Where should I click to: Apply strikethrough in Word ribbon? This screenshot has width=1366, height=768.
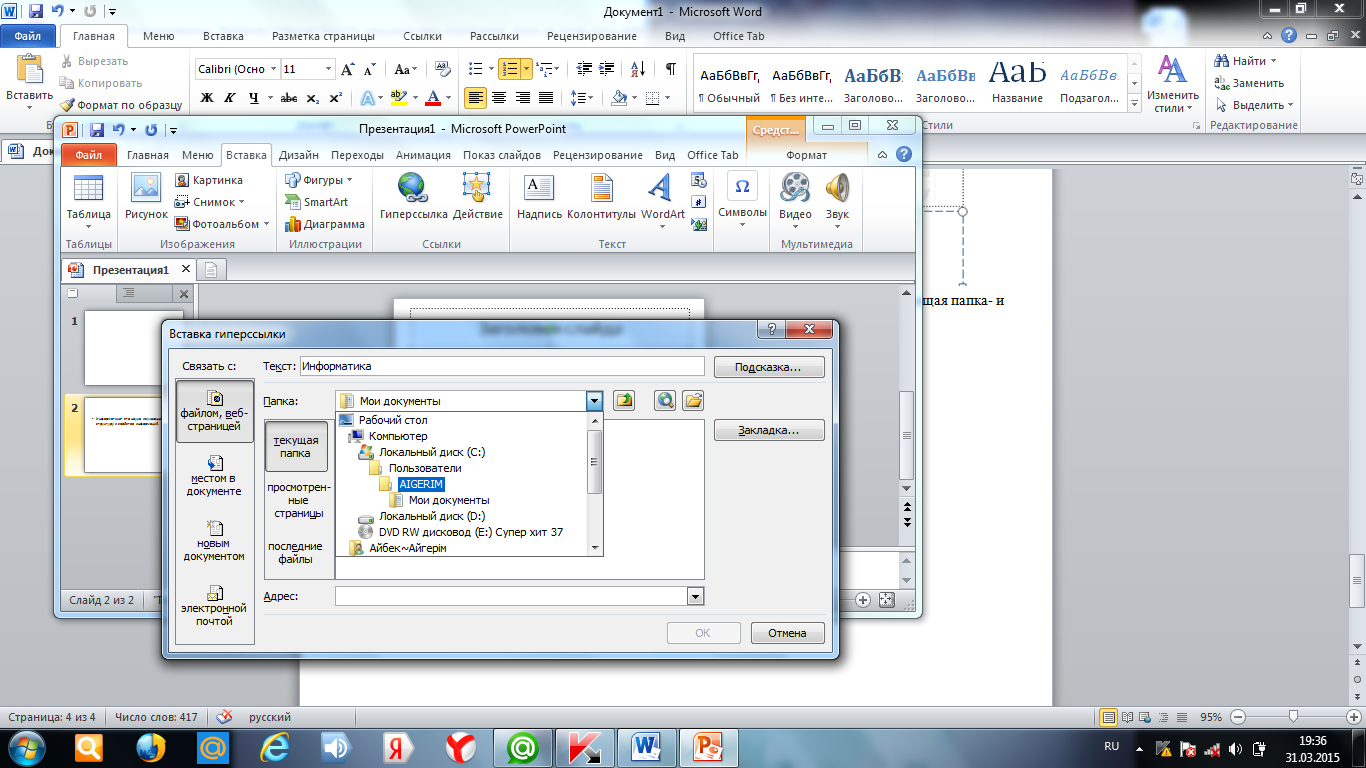click(x=288, y=98)
